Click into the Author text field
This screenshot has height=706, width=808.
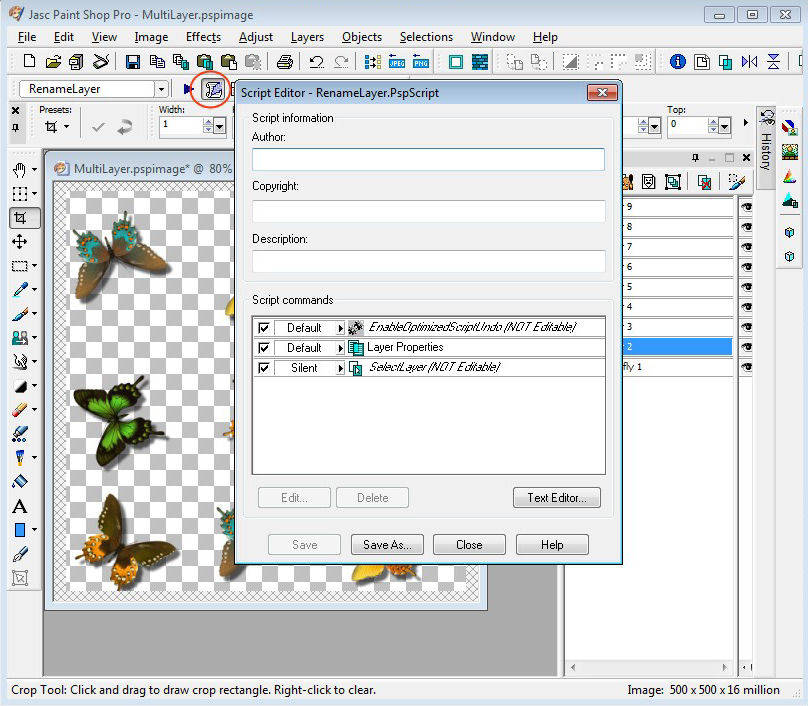tap(428, 159)
